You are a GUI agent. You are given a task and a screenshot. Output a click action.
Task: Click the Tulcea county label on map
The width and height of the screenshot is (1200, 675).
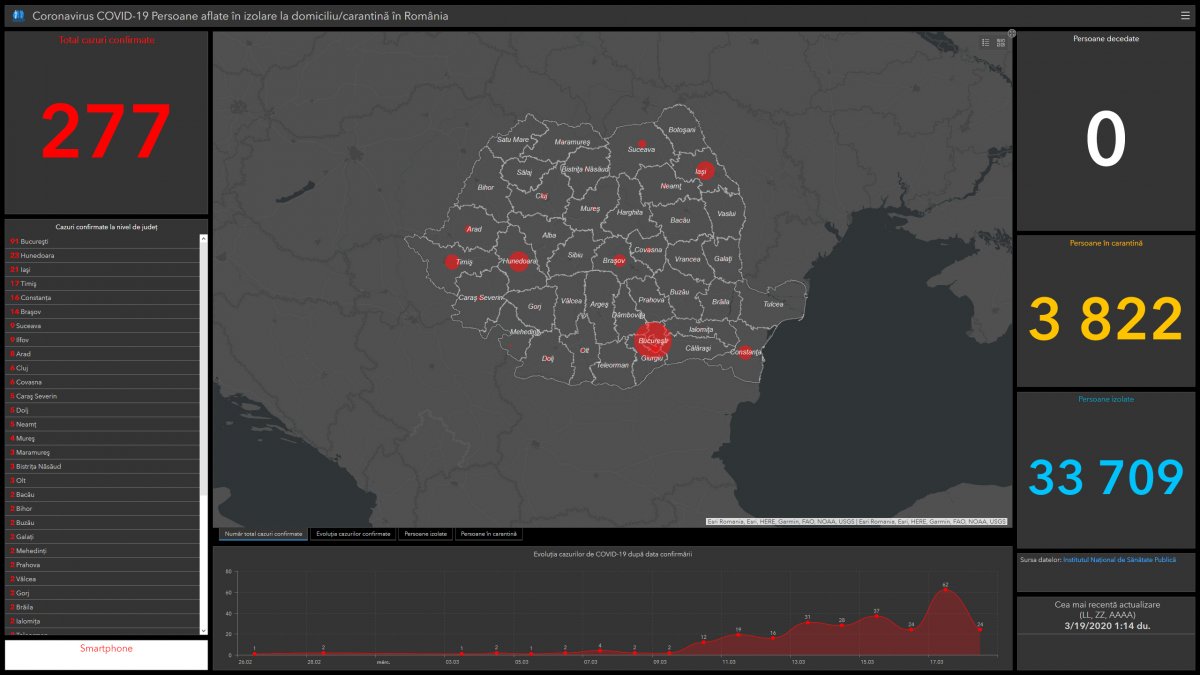coord(774,303)
